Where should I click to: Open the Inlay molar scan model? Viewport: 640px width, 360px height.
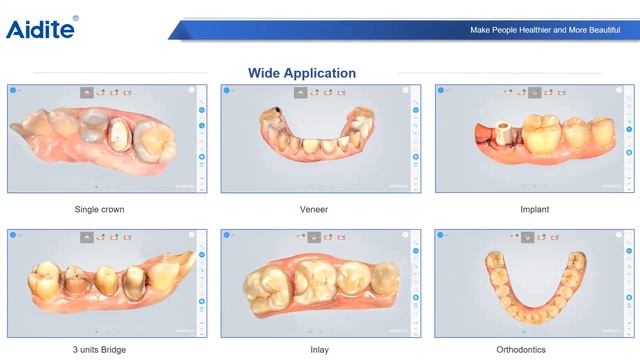click(322, 286)
